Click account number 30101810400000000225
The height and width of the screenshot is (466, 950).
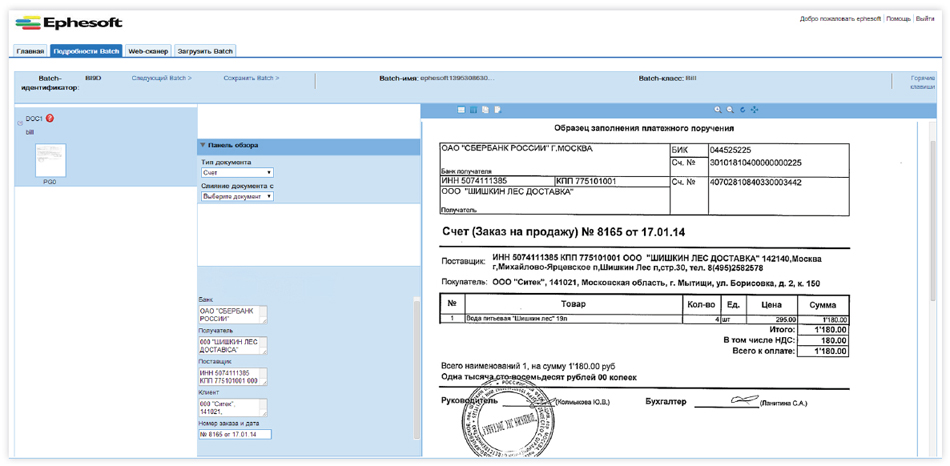[x=756, y=164]
